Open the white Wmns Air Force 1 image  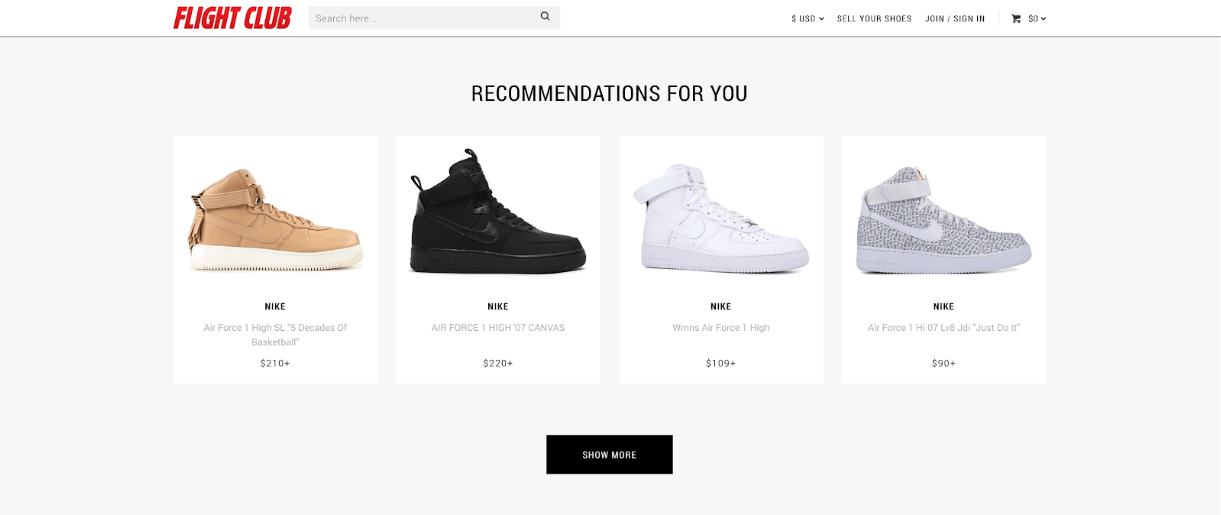click(x=721, y=217)
